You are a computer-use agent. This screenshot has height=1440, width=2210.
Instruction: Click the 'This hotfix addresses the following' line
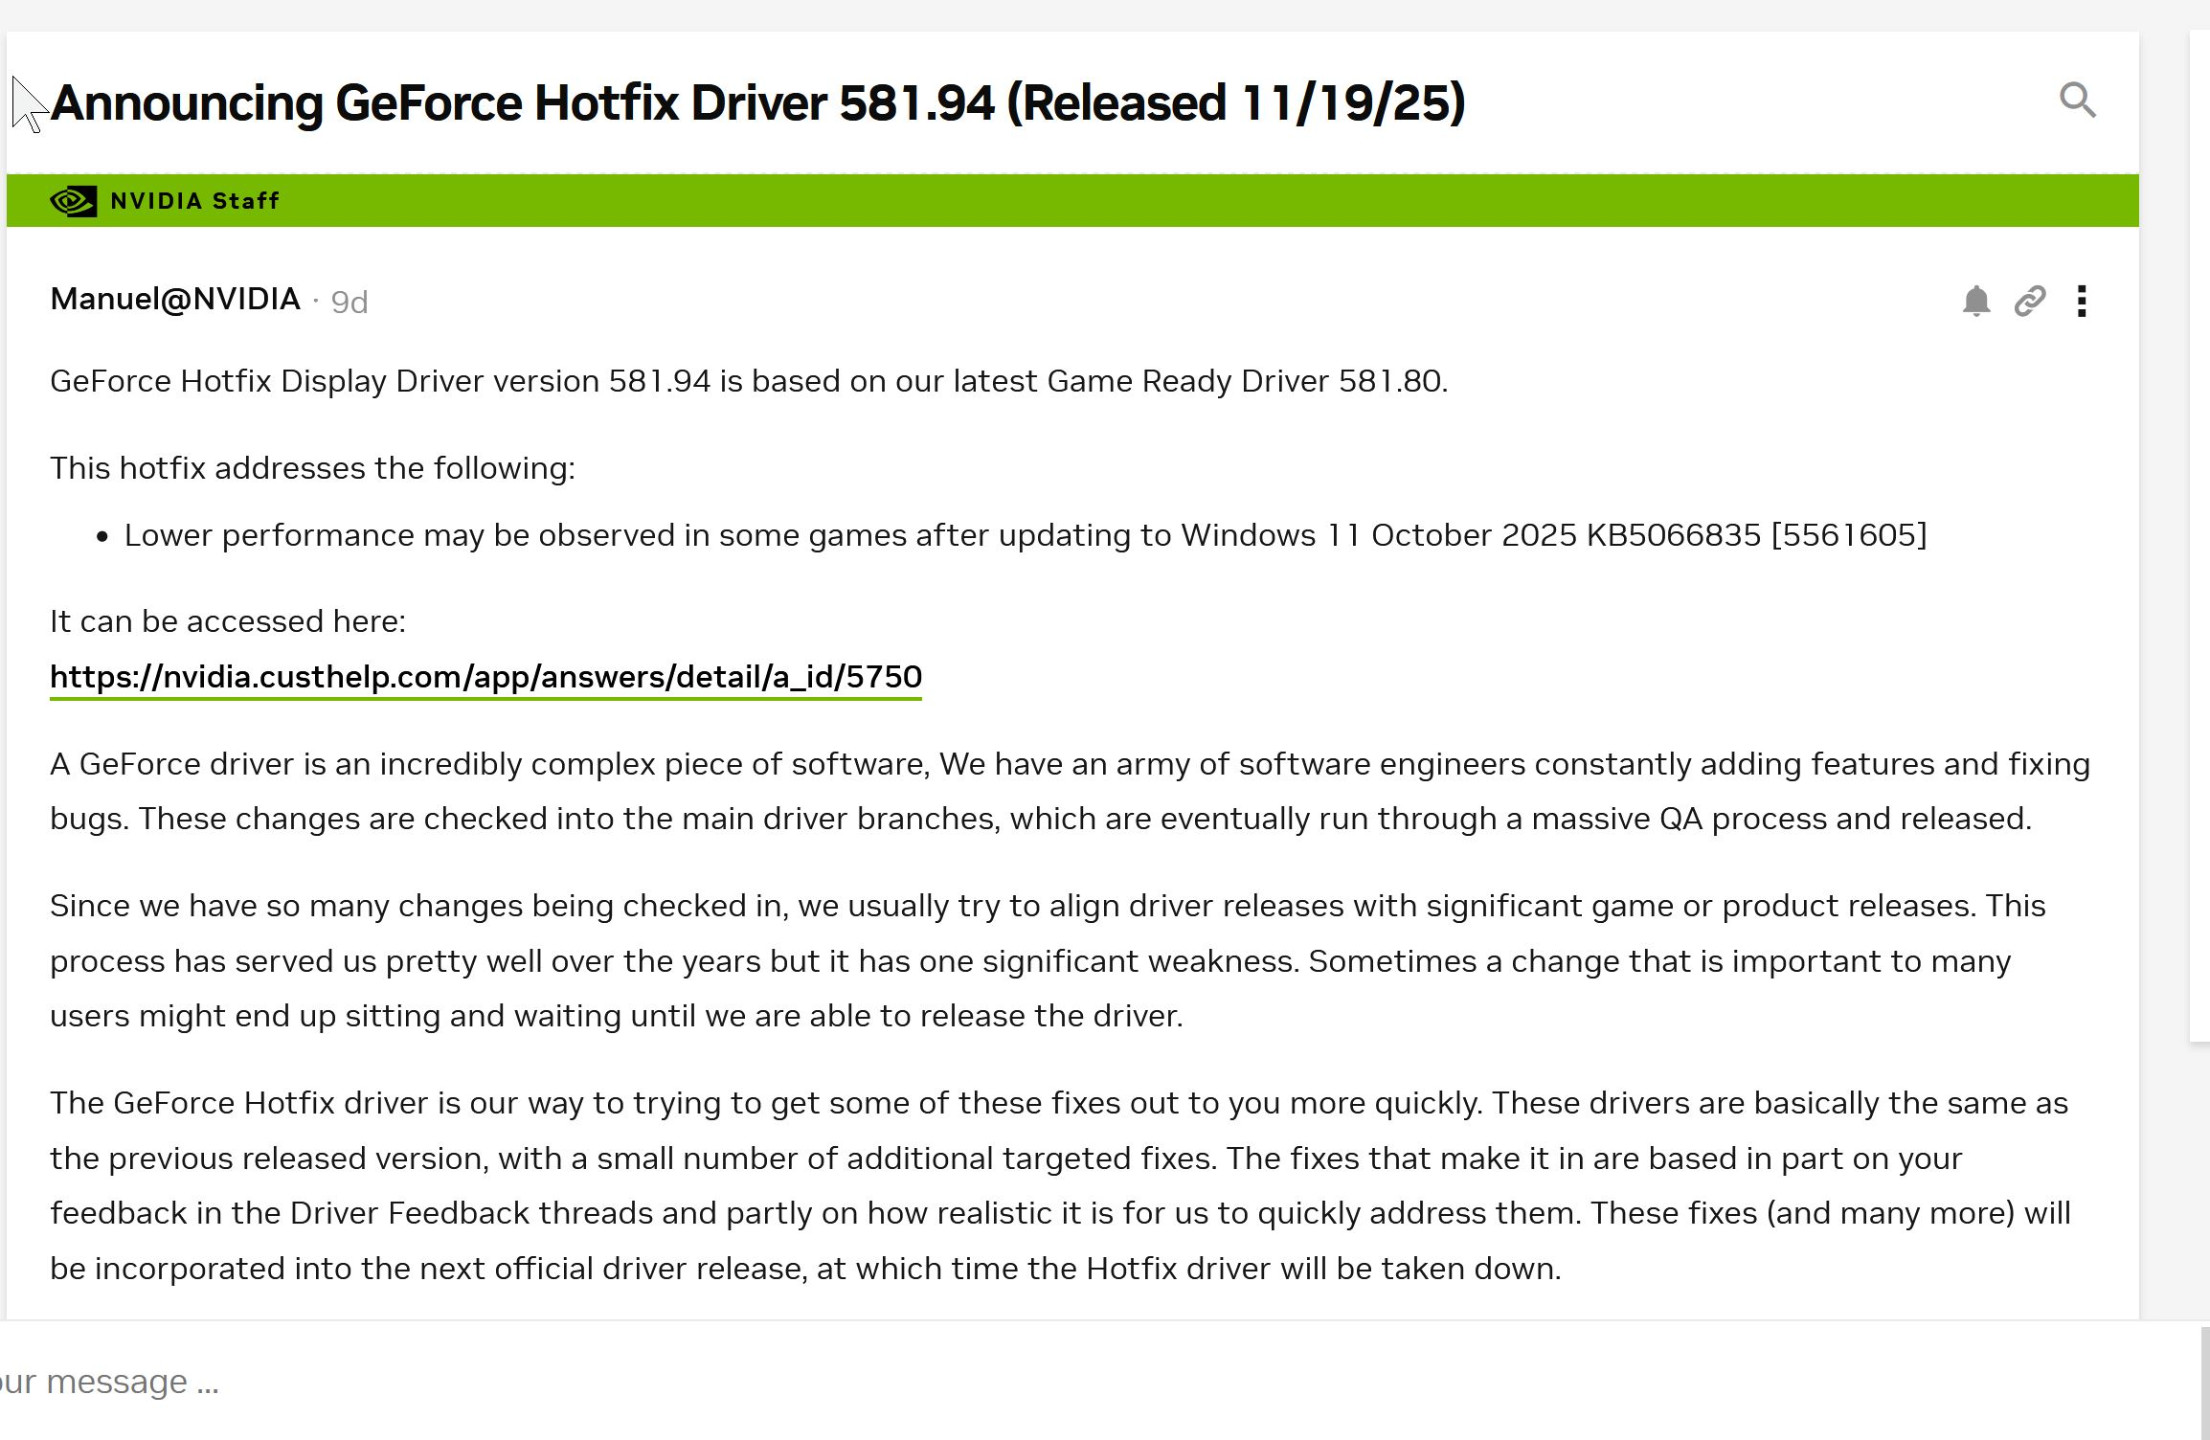pyautogui.click(x=312, y=468)
